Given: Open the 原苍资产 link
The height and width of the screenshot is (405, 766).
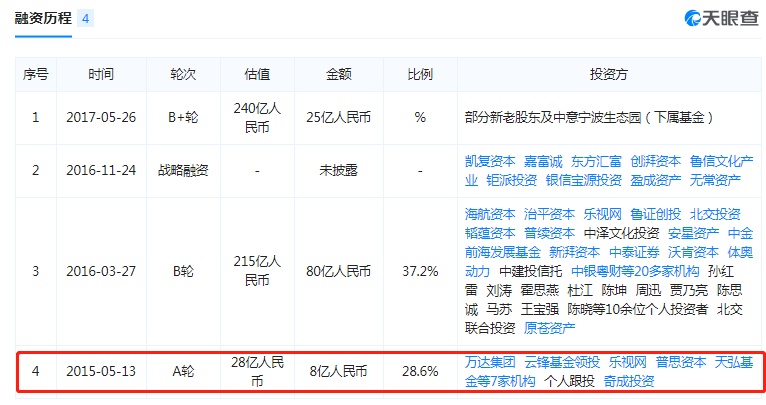Looking at the screenshot, I should (549, 328).
